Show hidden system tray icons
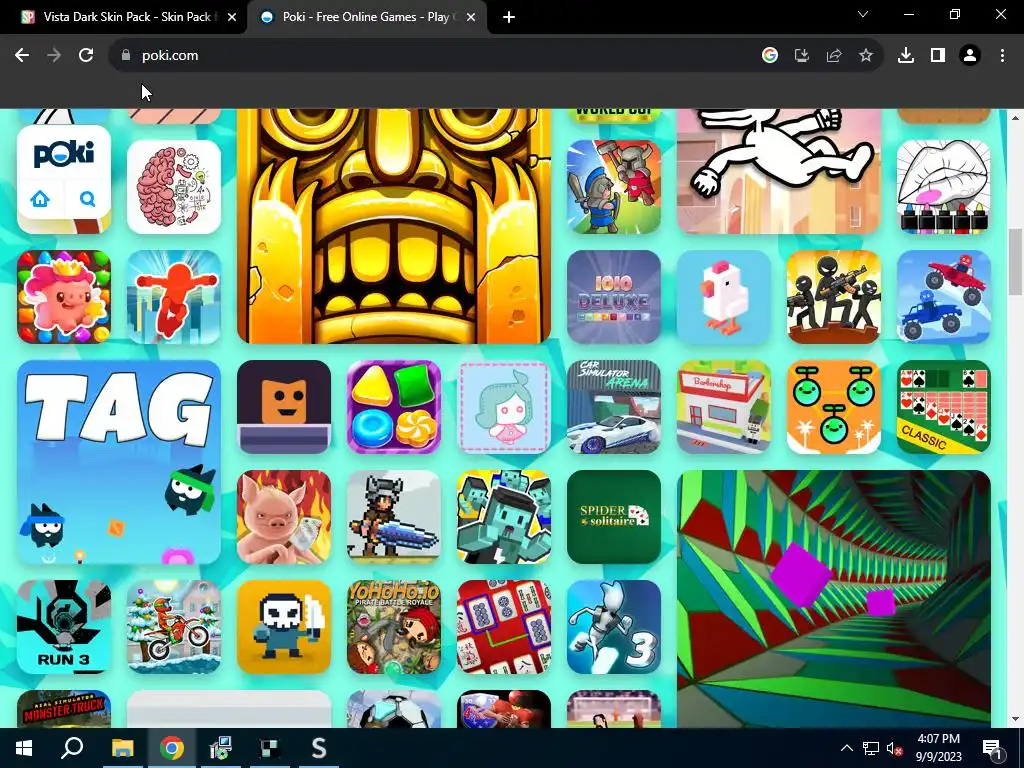 point(846,748)
